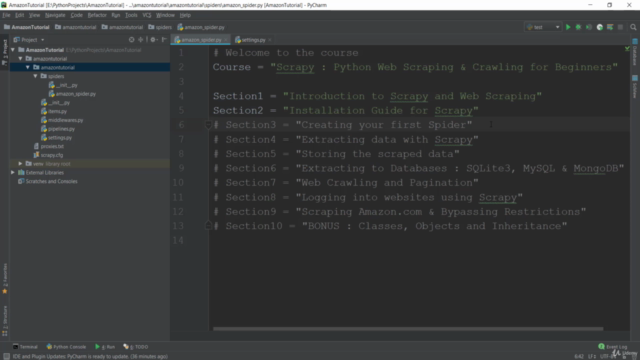
Task: Open the Edit menu
Action: (x=20, y=15)
